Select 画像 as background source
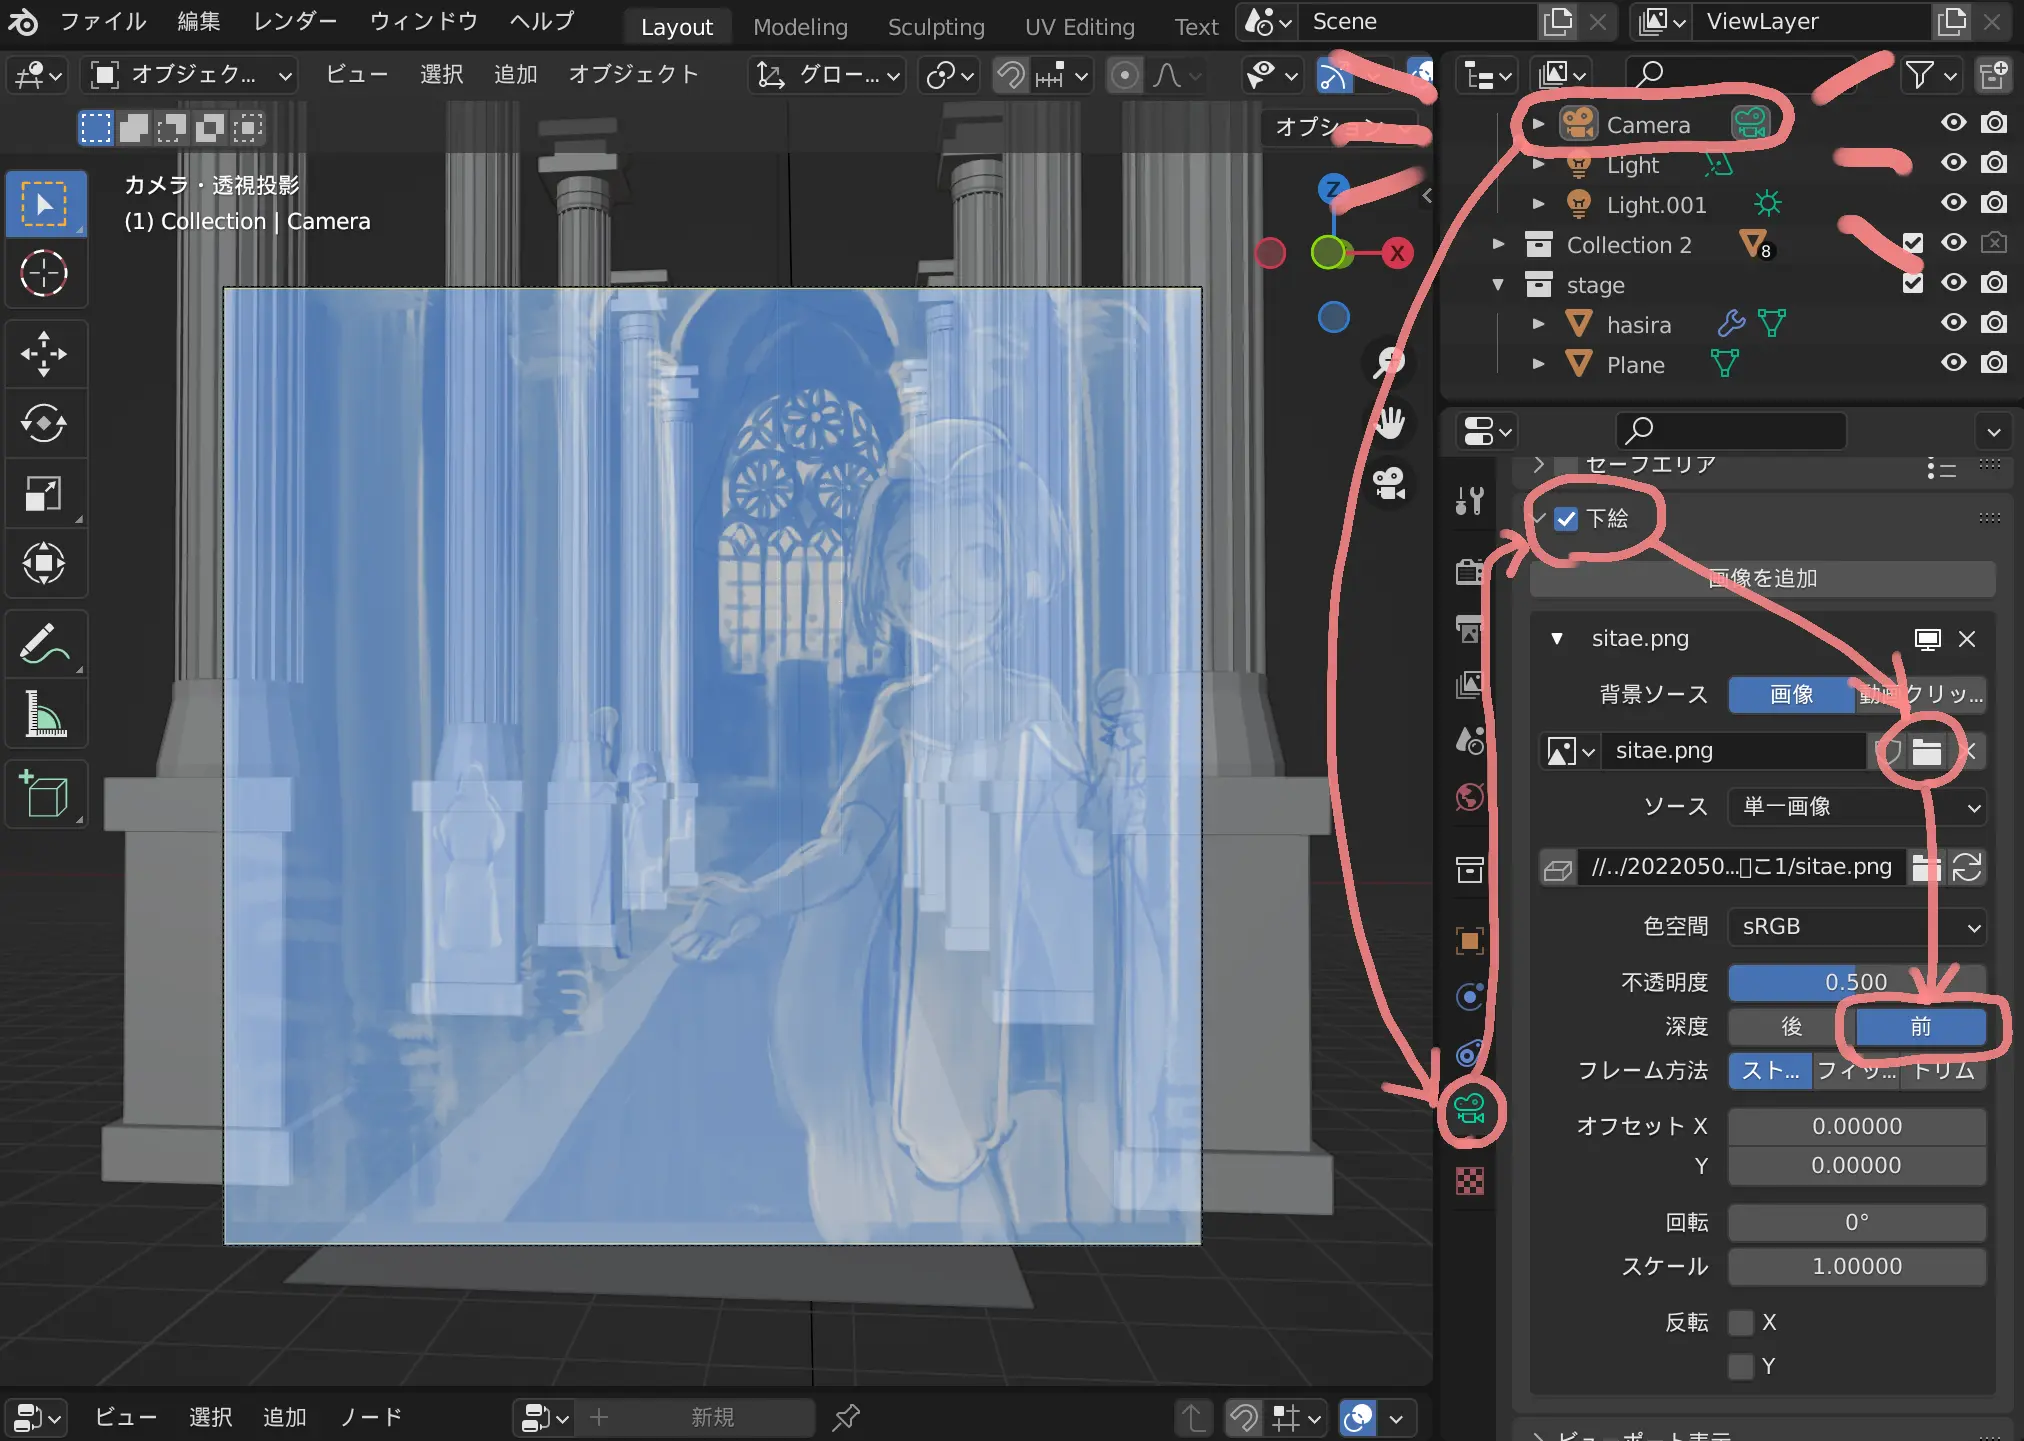 [x=1791, y=695]
